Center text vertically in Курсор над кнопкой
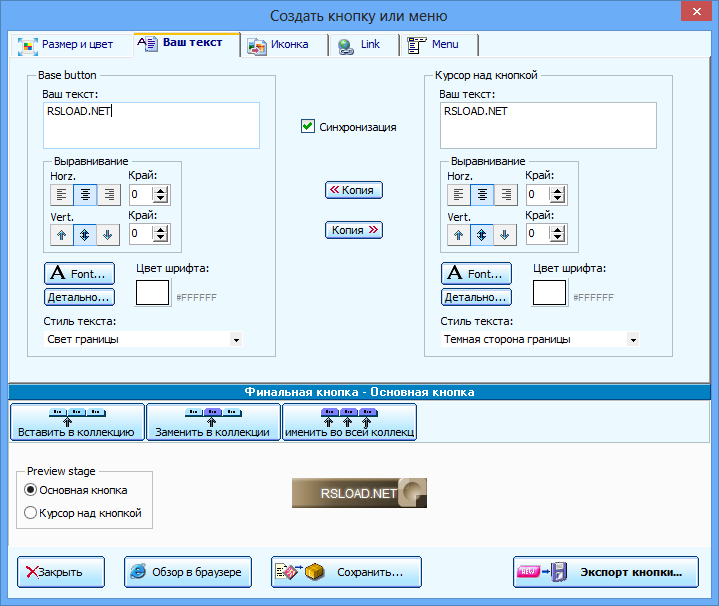This screenshot has width=719, height=606. click(482, 235)
